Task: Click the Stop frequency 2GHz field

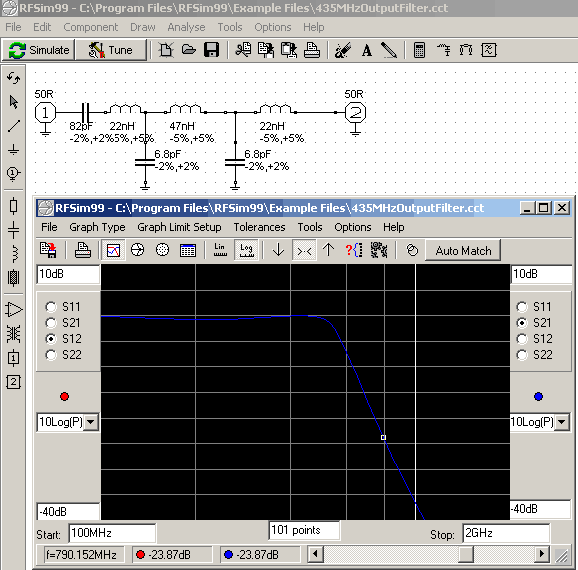Action: click(x=506, y=533)
